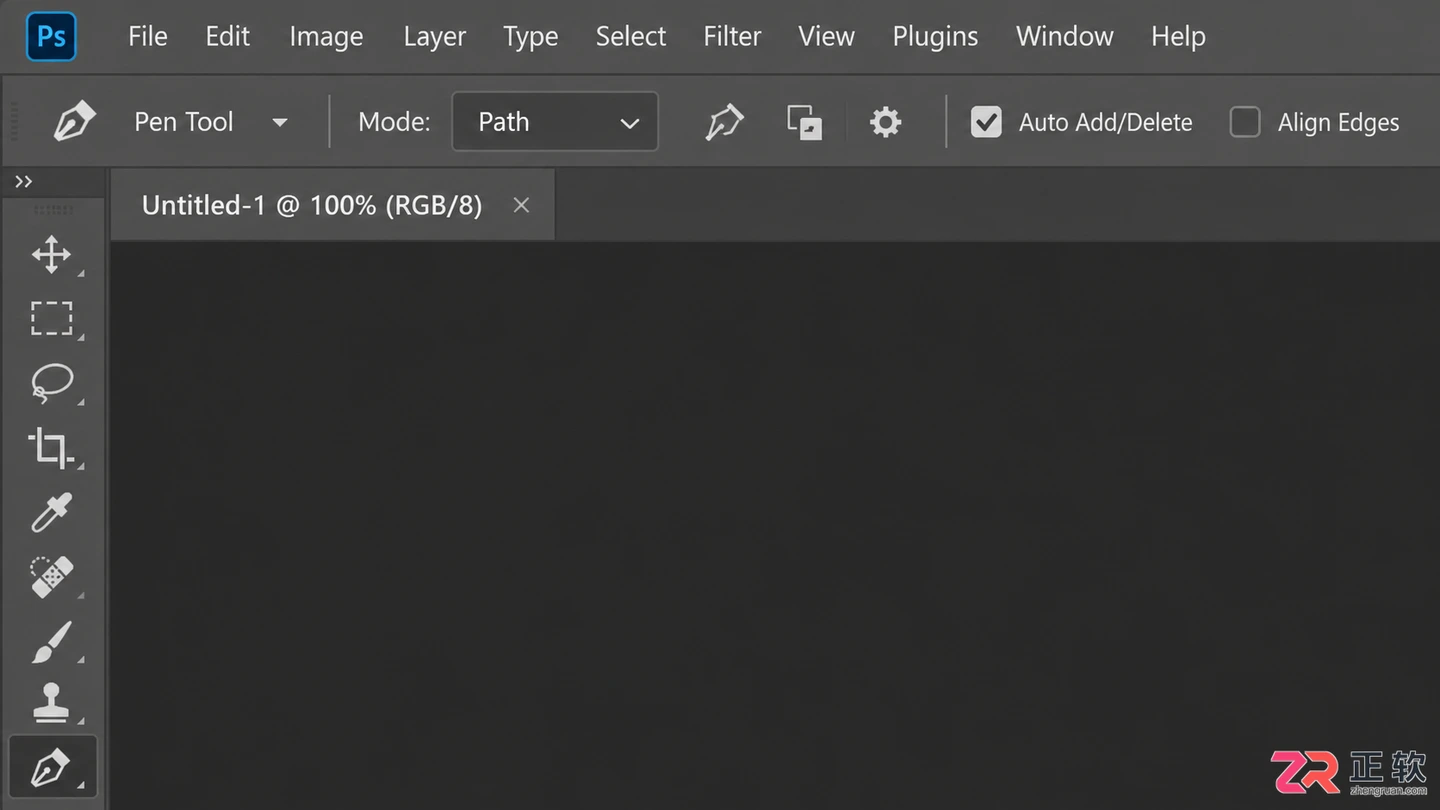Uncheck the Auto Add/Delete checkbox
The image size is (1440, 810).
point(986,122)
